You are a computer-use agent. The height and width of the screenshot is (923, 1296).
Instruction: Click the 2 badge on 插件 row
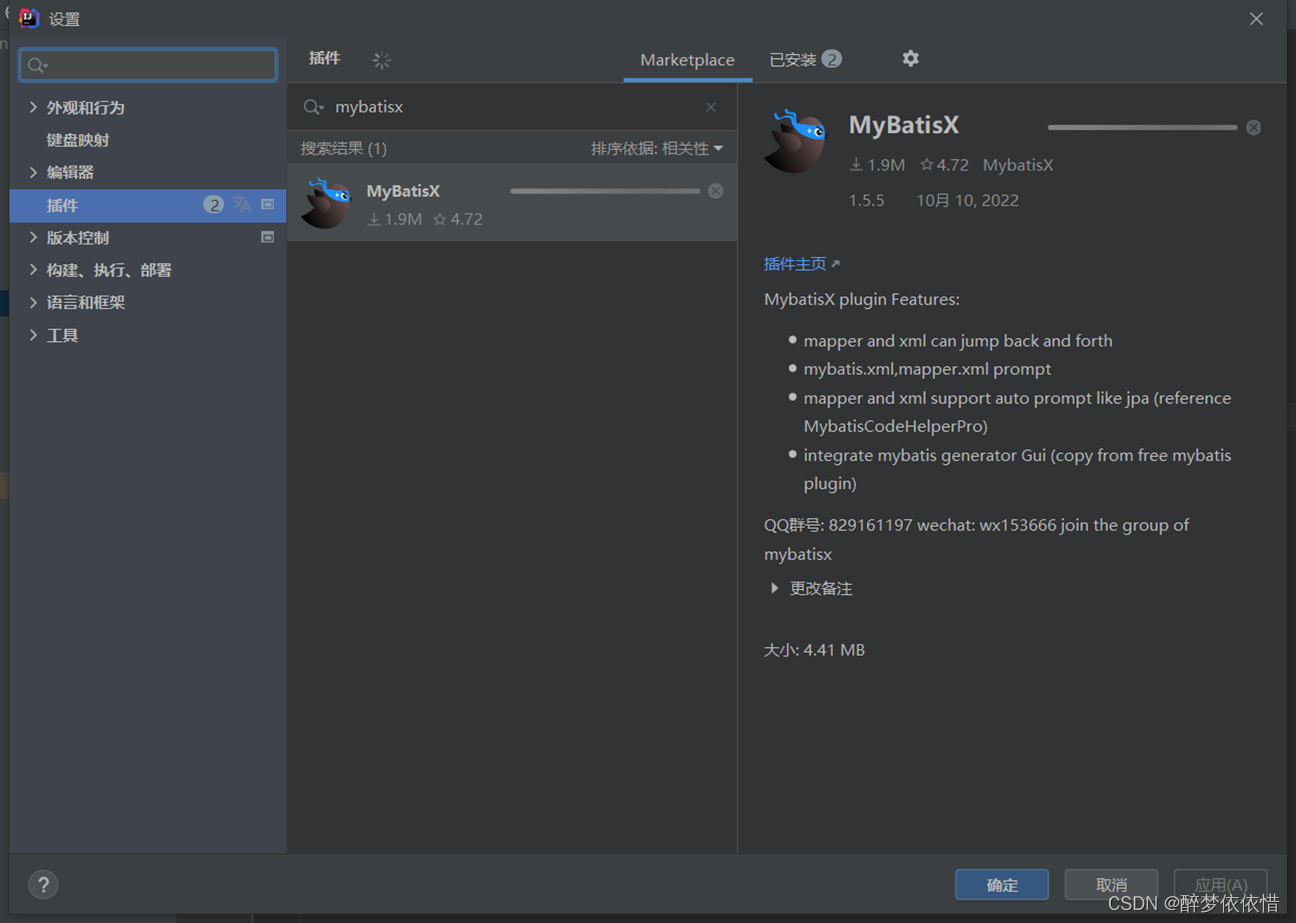(x=213, y=204)
